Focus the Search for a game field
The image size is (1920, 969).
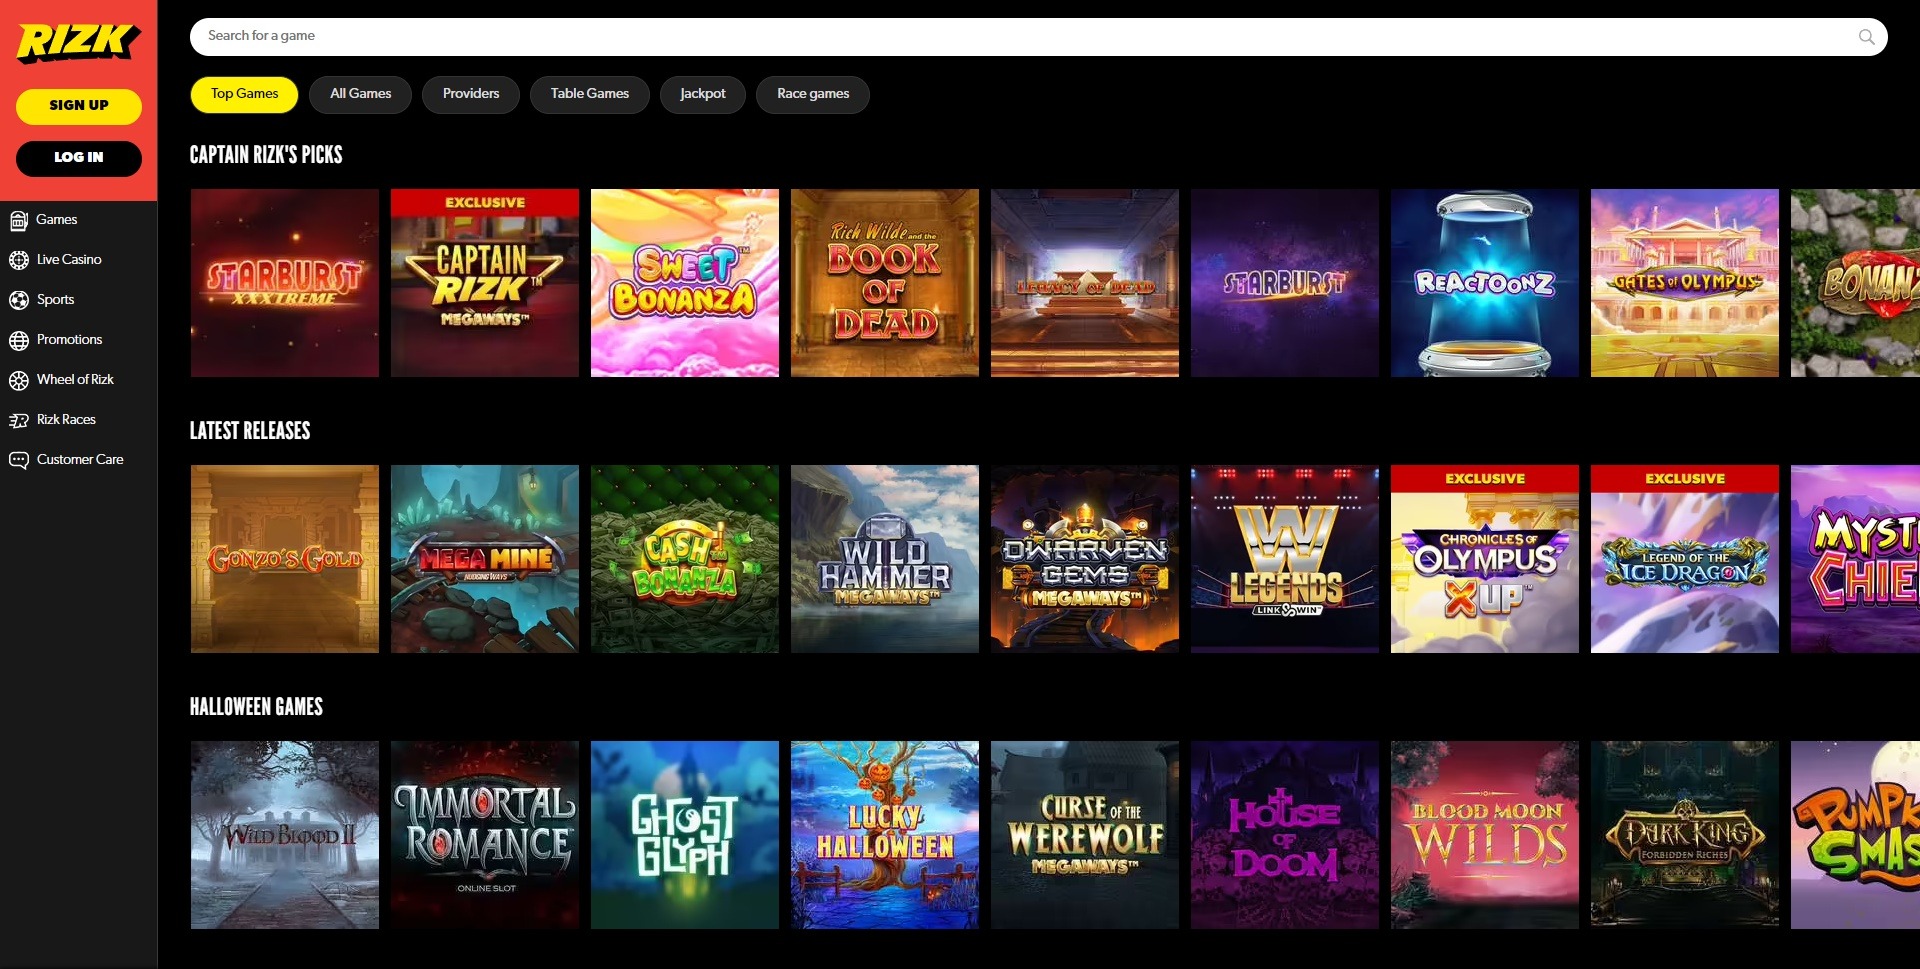tap(1038, 37)
